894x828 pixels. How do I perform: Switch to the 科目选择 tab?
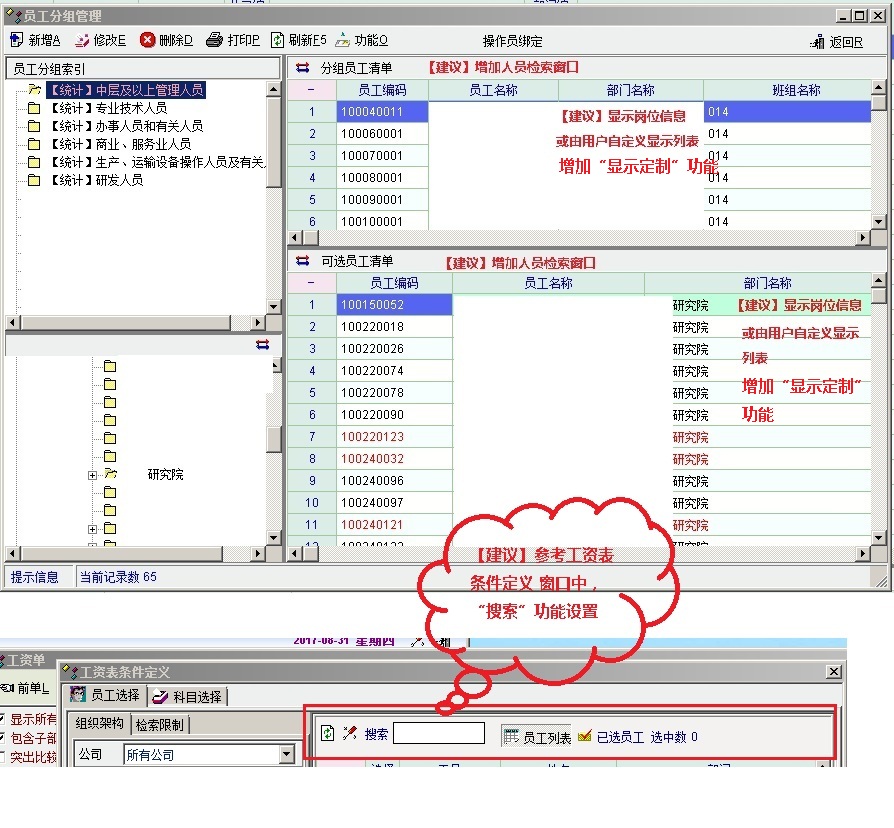188,696
